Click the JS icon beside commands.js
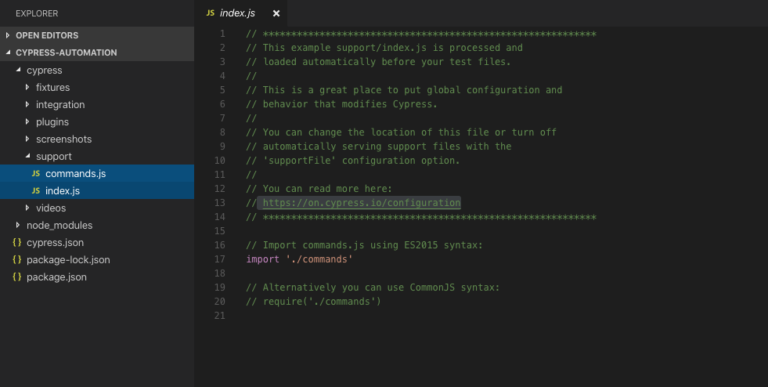The height and width of the screenshot is (387, 768). point(36,173)
